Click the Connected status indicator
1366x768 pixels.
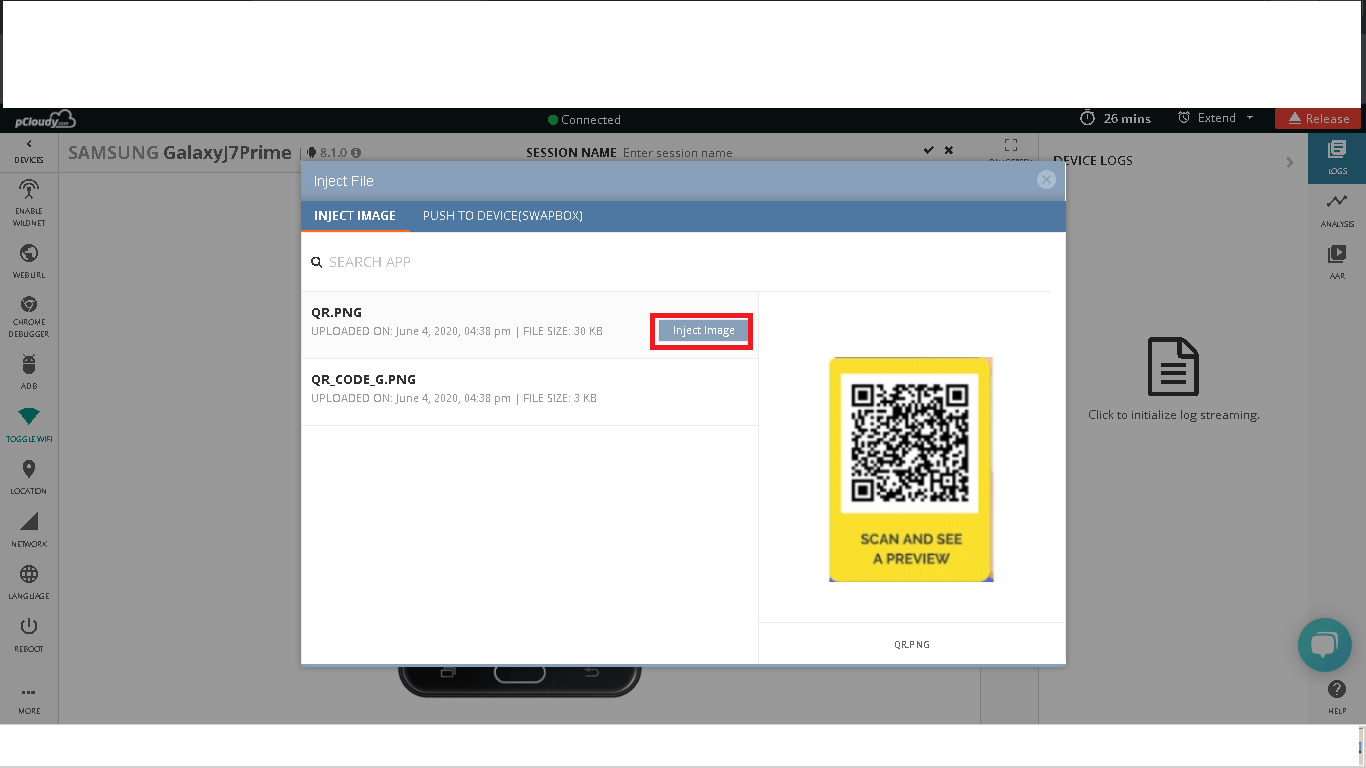(584, 120)
